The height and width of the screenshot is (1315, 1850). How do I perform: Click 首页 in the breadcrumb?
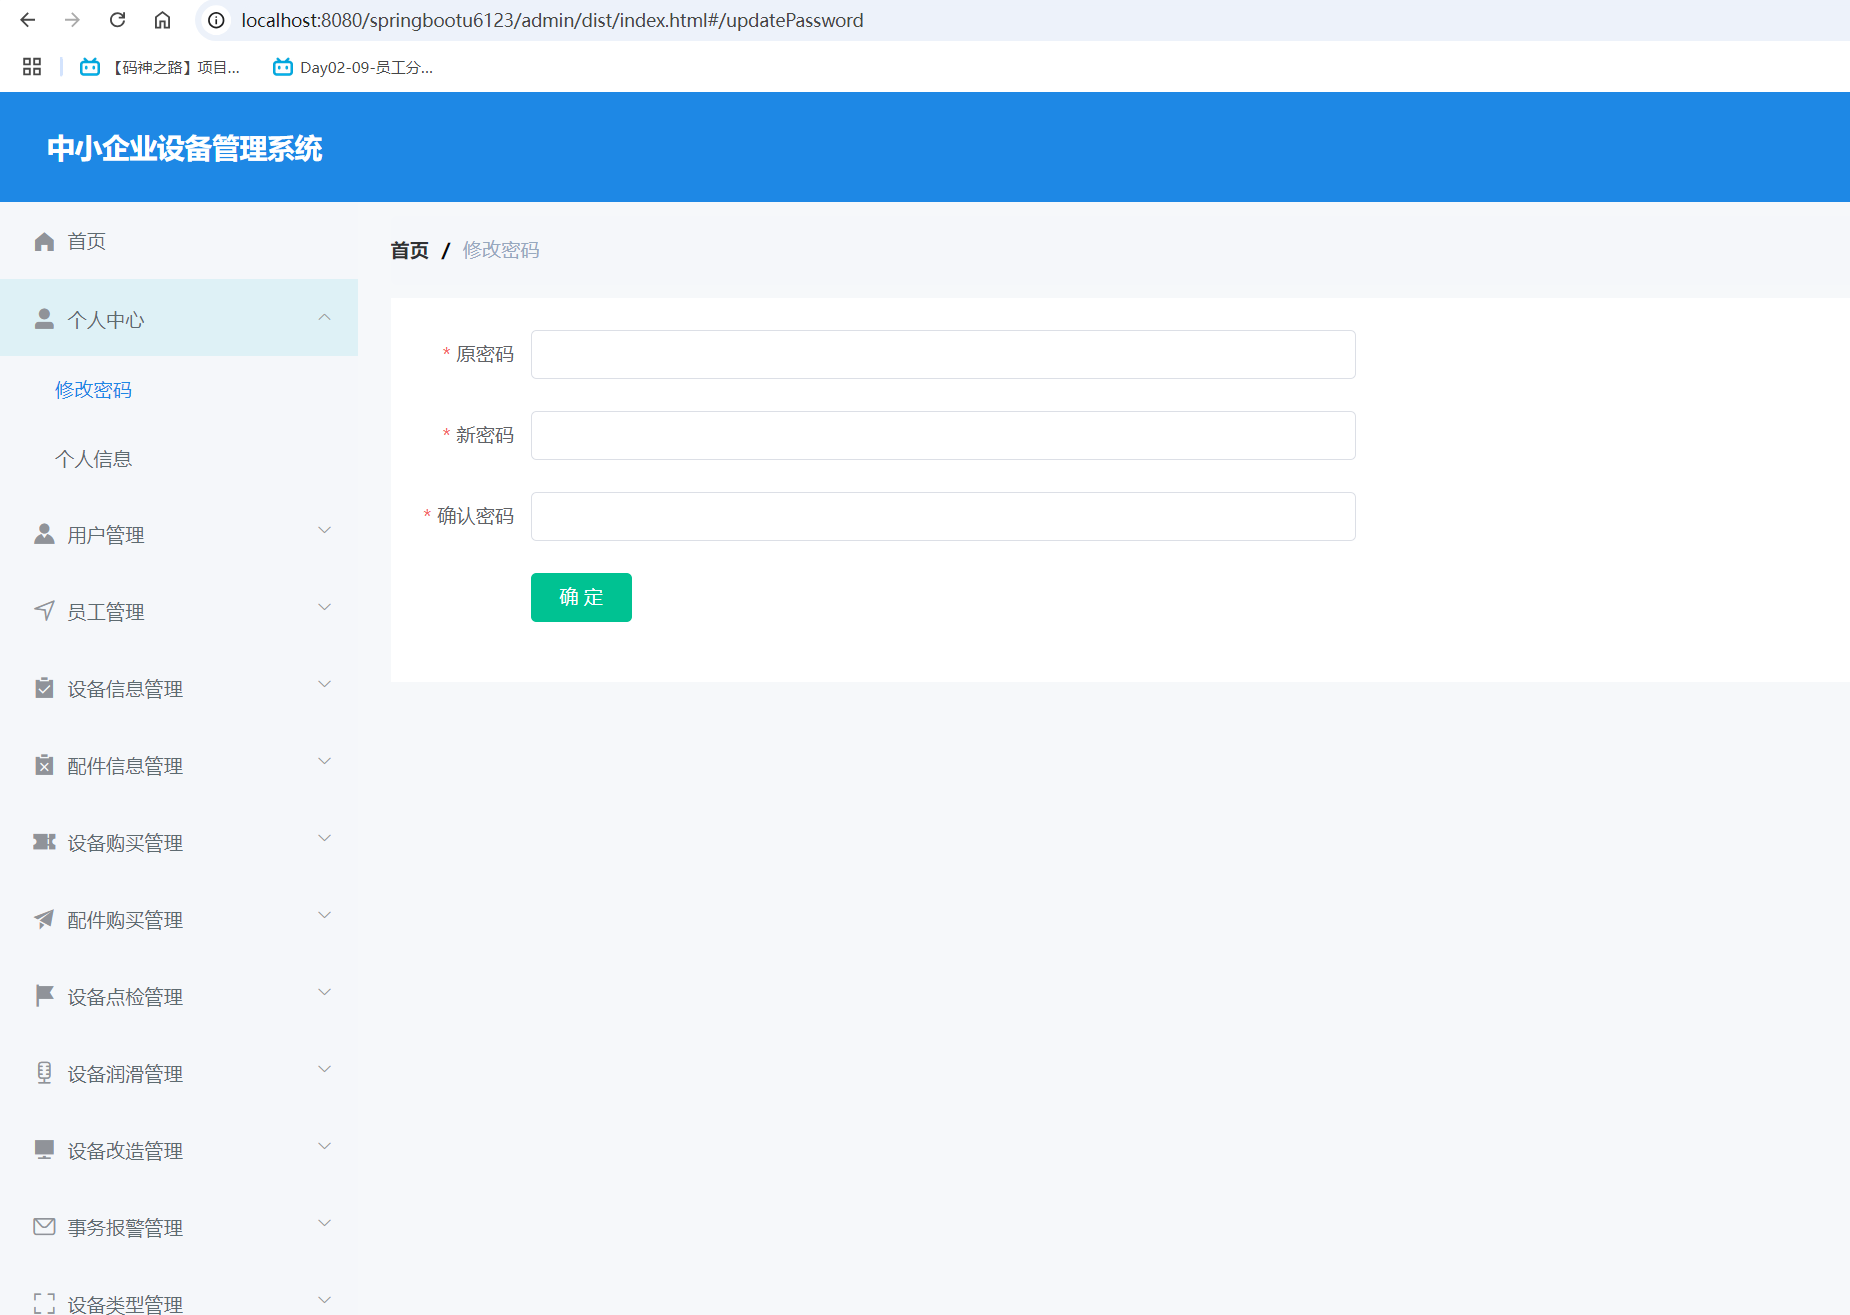[410, 250]
